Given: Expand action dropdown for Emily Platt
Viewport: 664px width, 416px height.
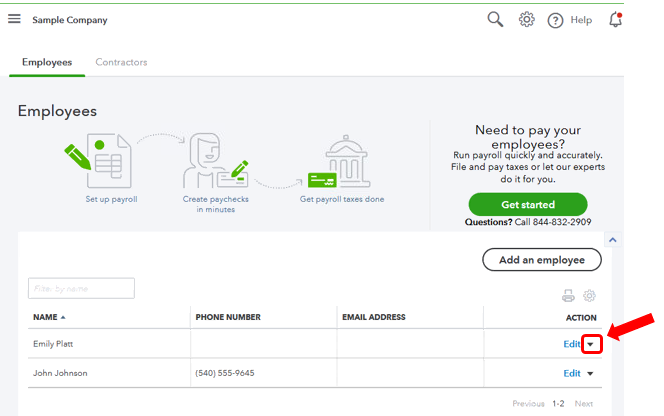Looking at the screenshot, I should [591, 344].
